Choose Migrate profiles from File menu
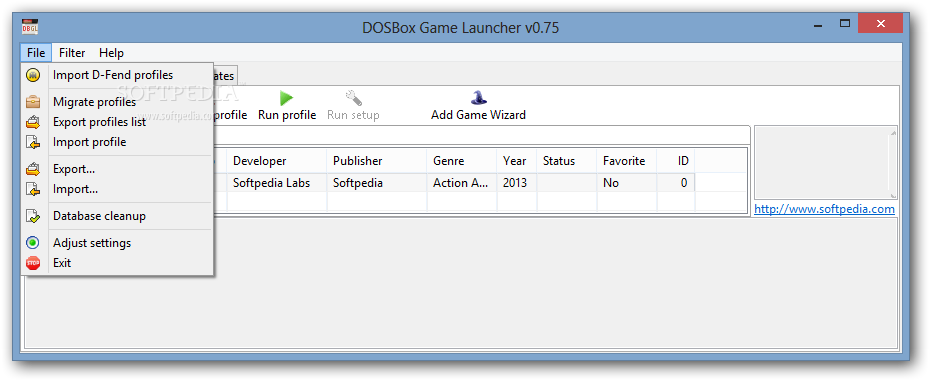The height and width of the screenshot is (381, 930). [117, 102]
